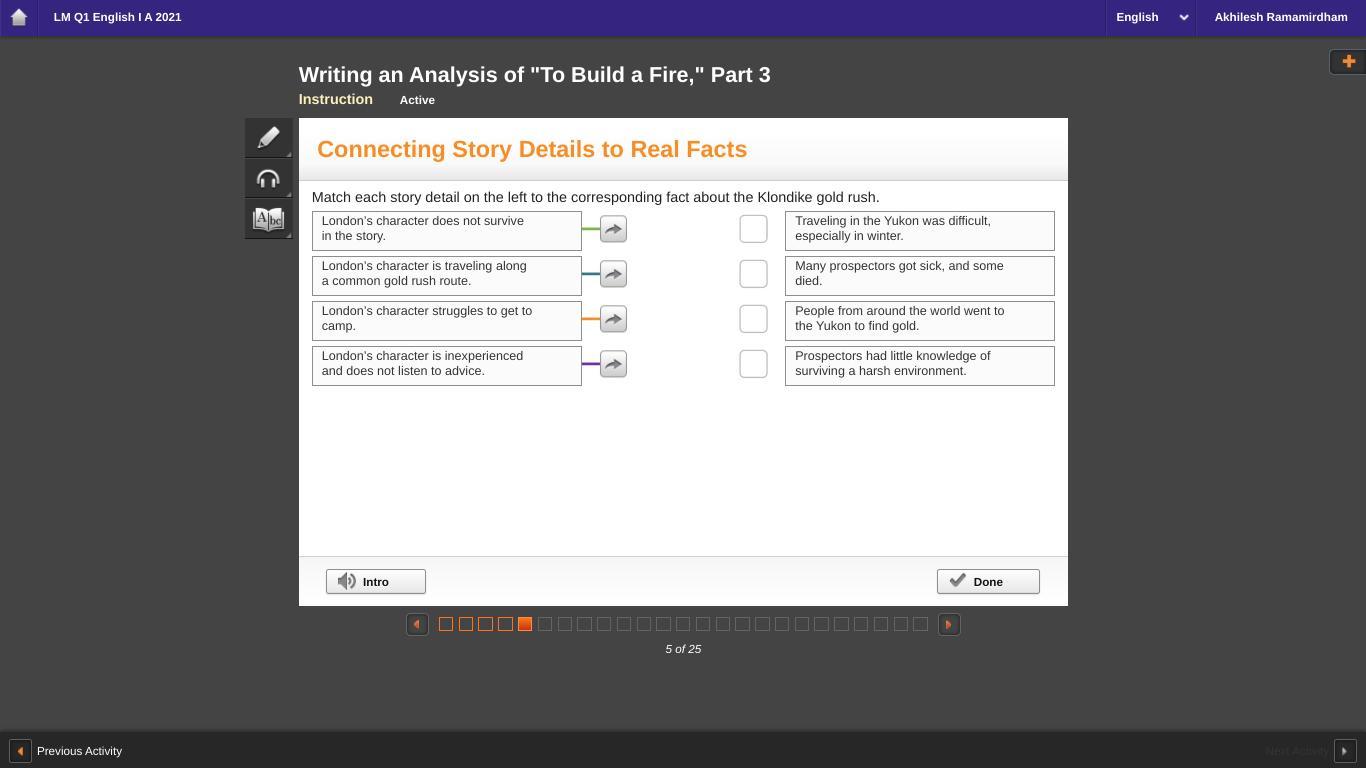Select the pencil highlighter tool
Viewport: 1366px width, 768px height.
point(268,138)
